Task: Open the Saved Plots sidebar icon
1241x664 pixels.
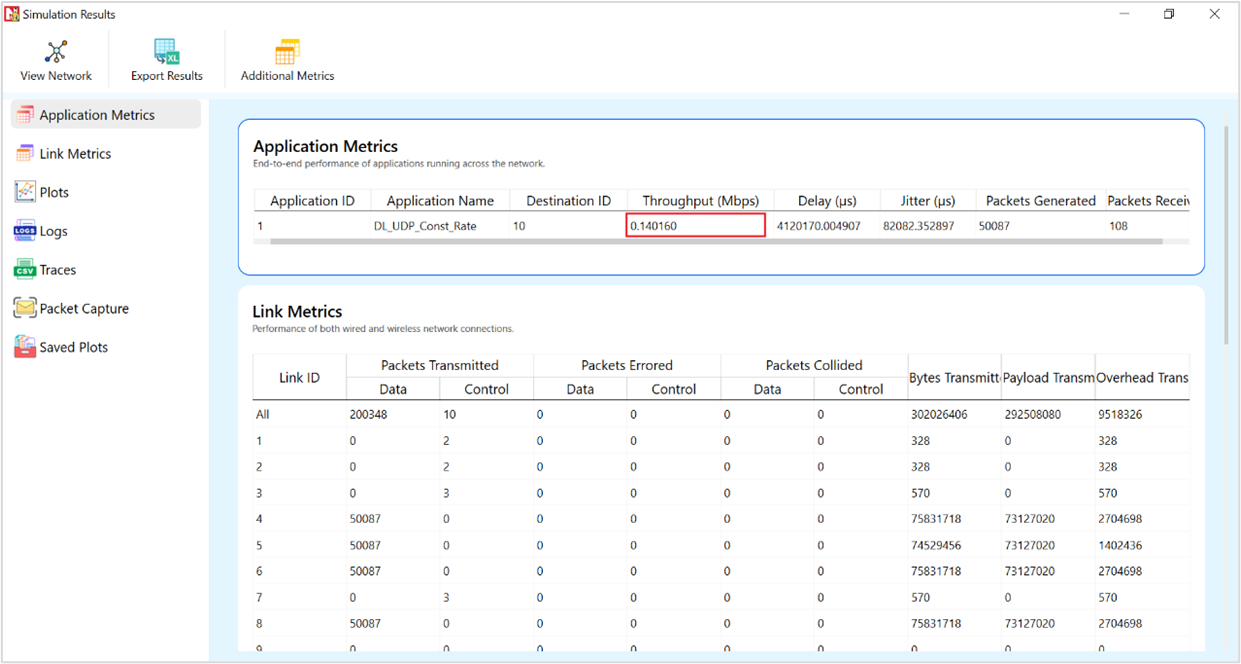Action: [25, 347]
